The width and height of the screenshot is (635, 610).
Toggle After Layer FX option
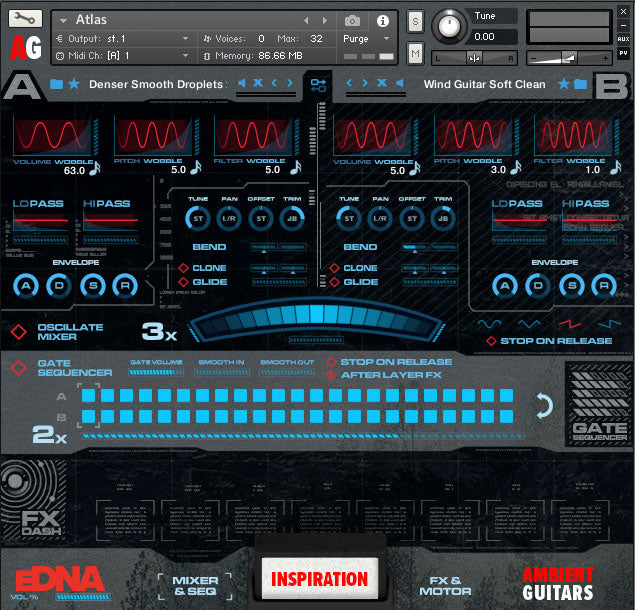332,375
